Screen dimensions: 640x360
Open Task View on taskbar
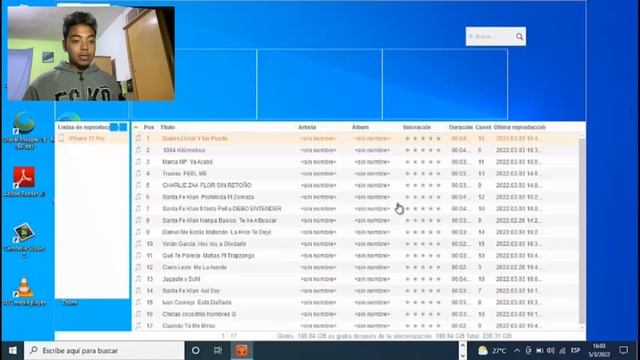pyautogui.click(x=218, y=351)
